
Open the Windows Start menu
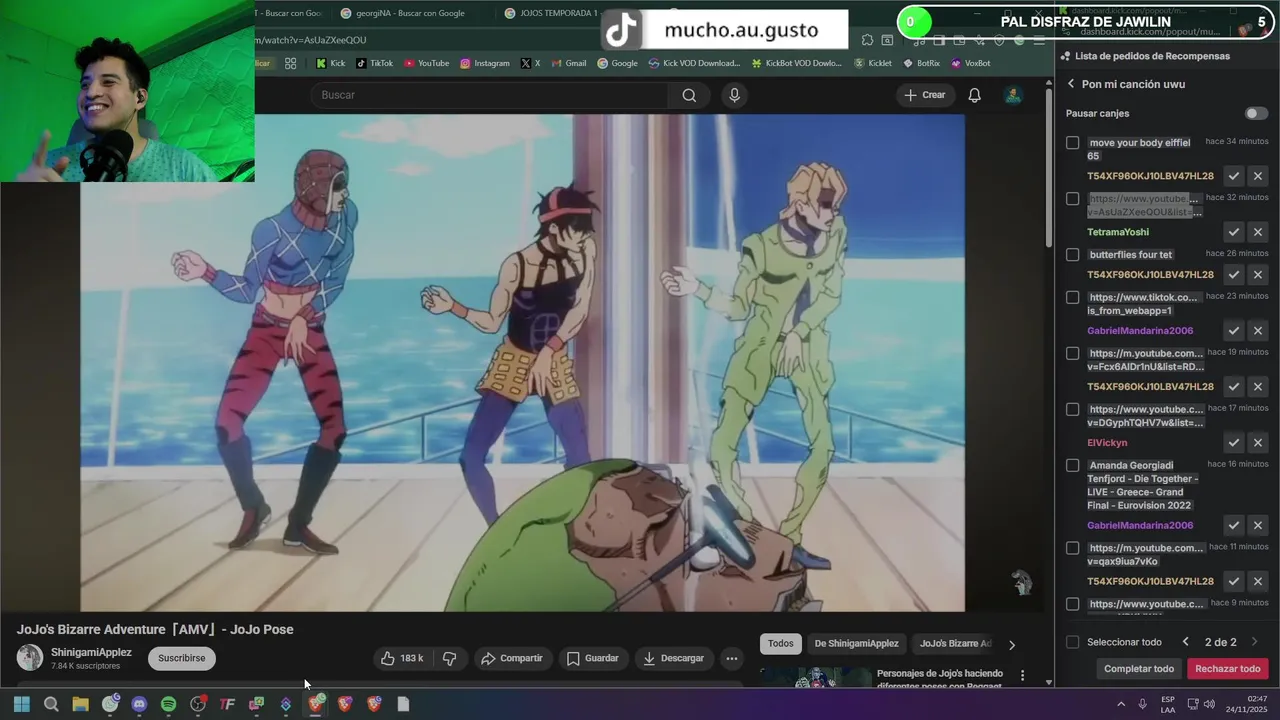(22, 704)
